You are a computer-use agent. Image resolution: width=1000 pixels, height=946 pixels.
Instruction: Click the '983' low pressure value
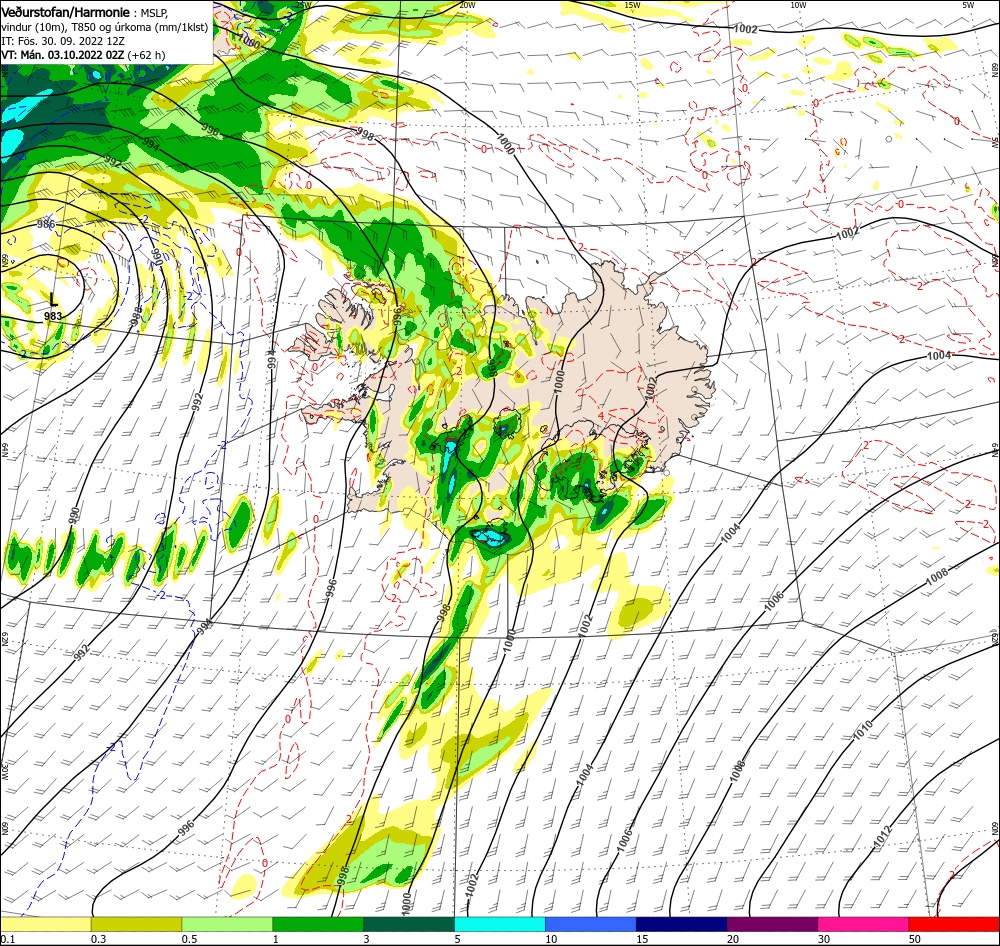[x=53, y=316]
